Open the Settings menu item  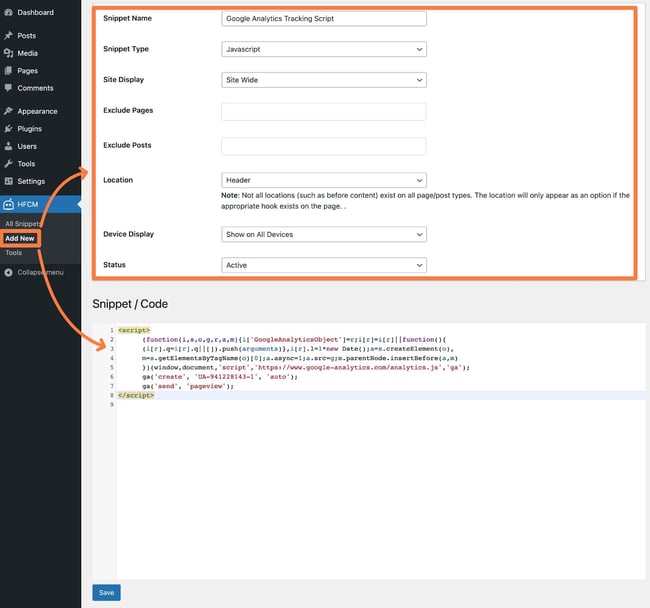(x=31, y=181)
